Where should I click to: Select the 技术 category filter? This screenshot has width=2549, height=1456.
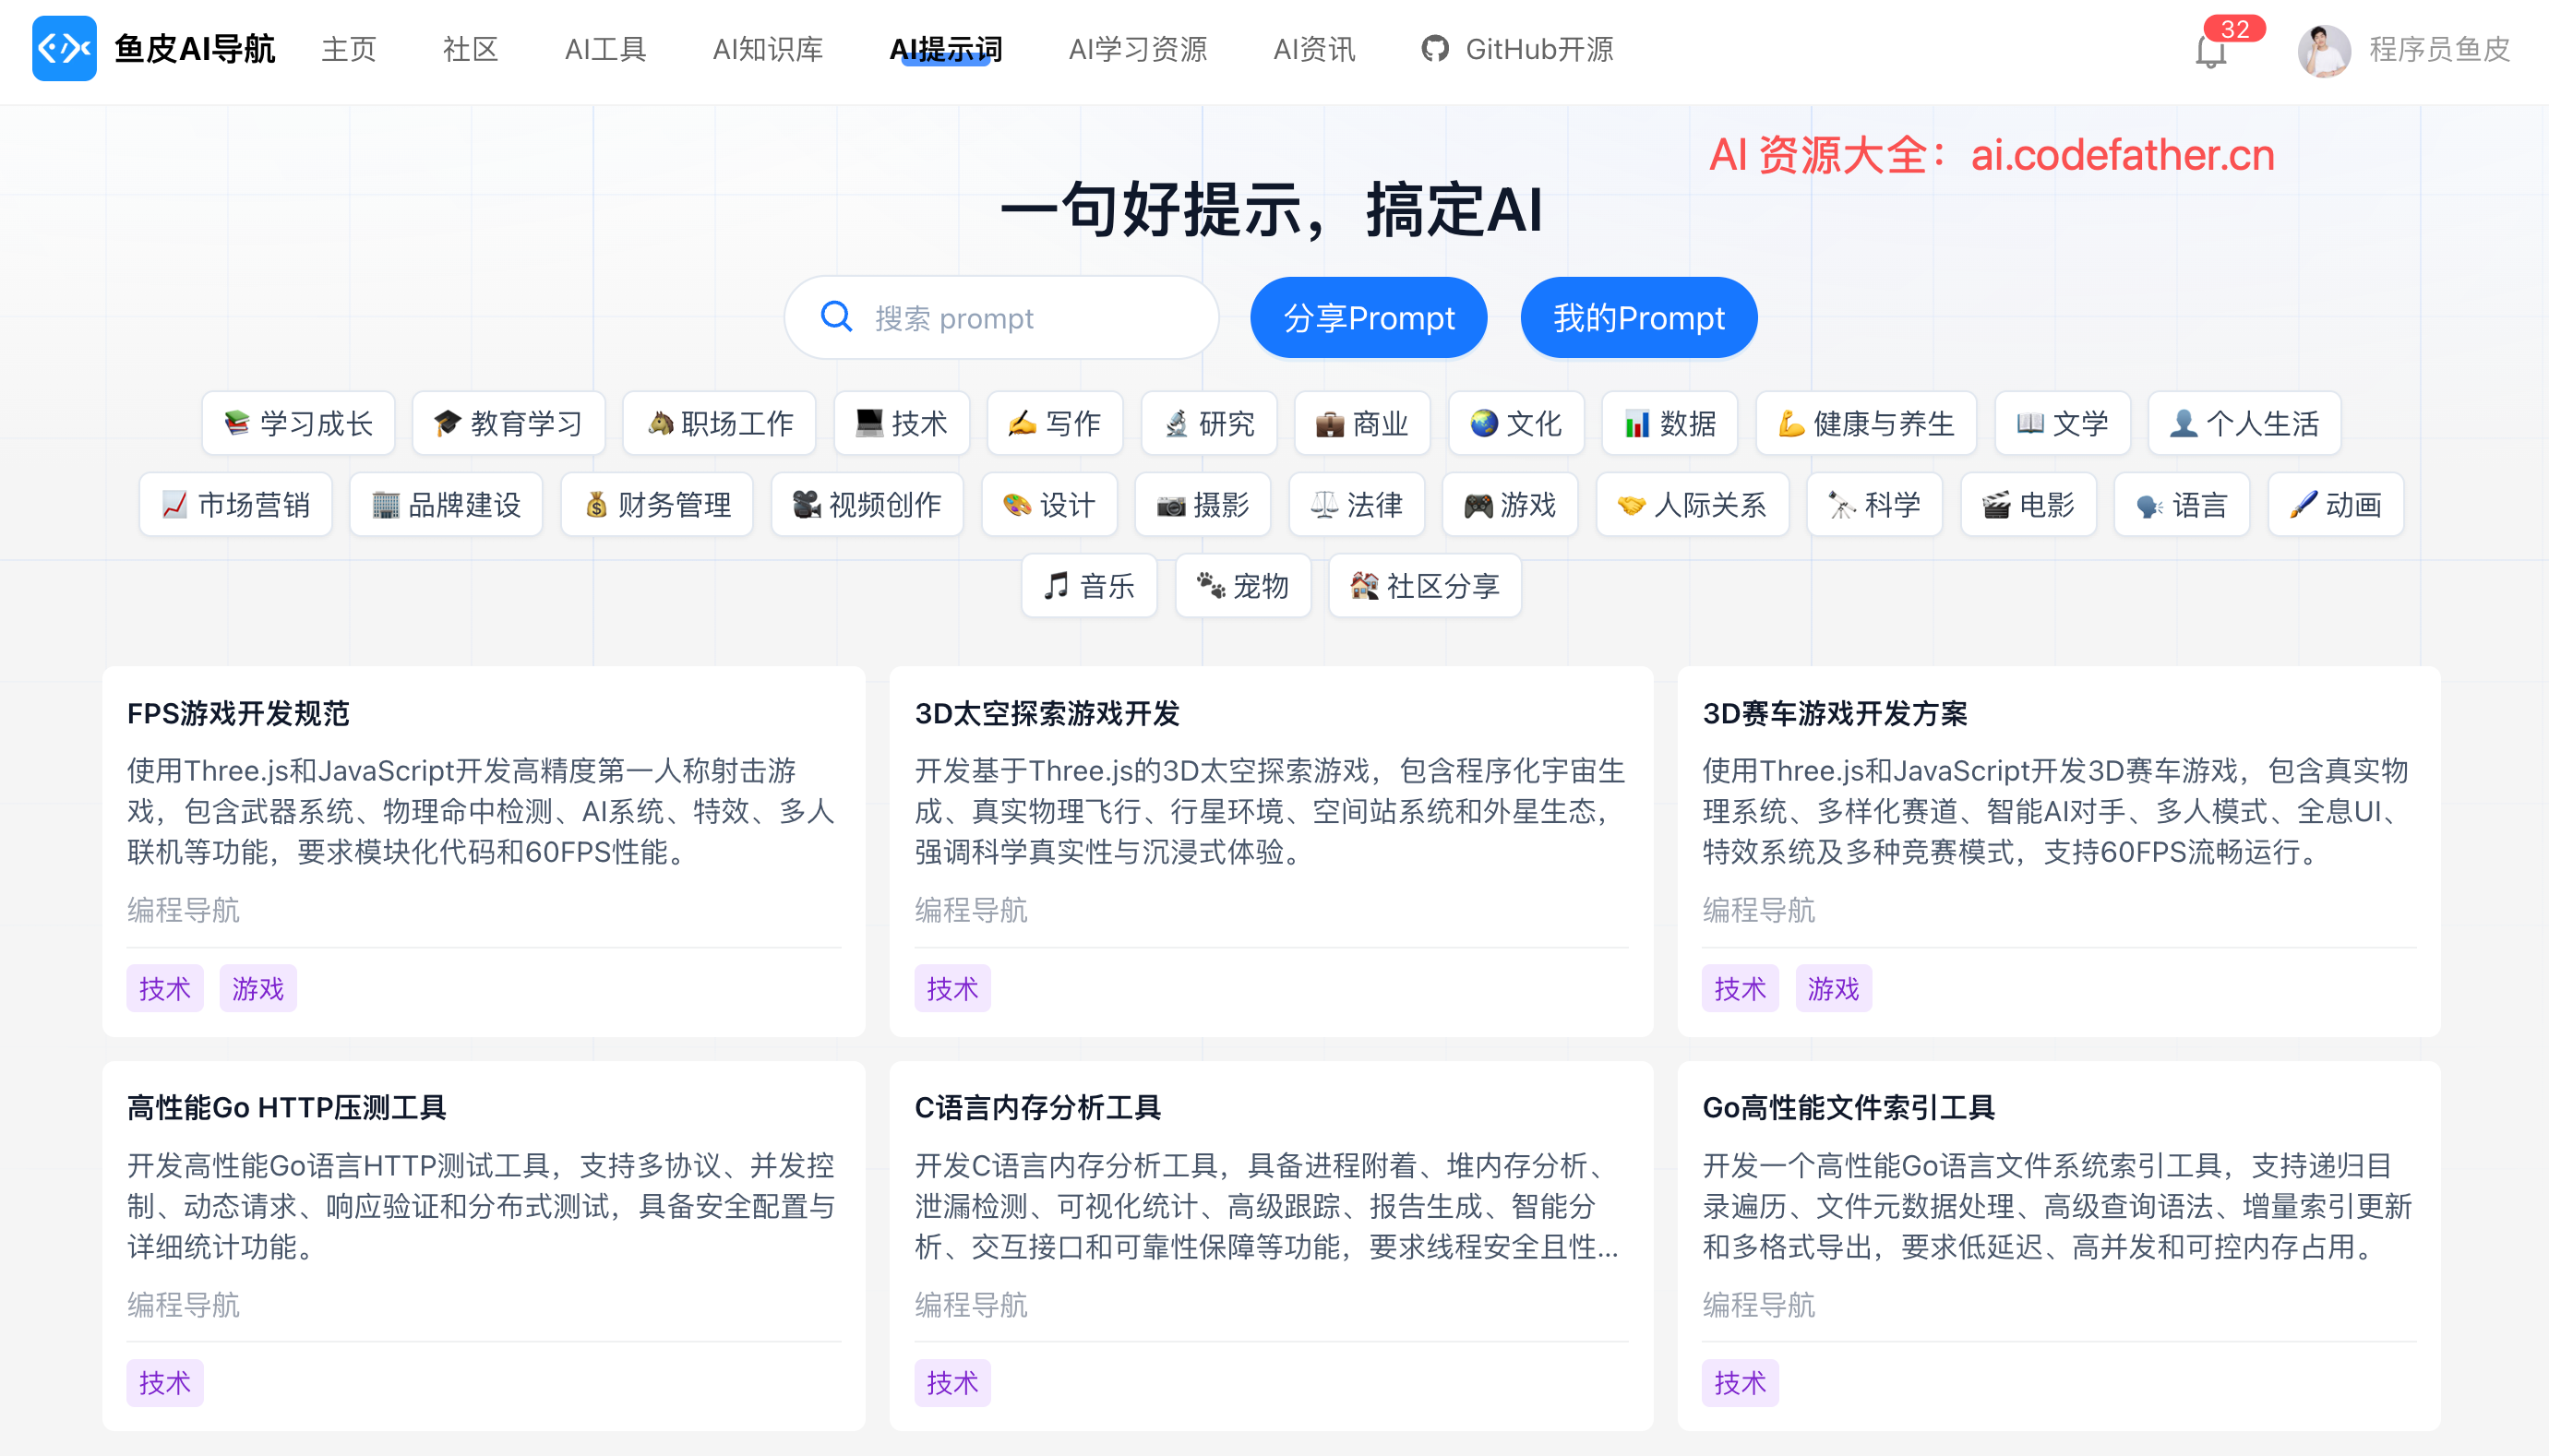tap(901, 424)
